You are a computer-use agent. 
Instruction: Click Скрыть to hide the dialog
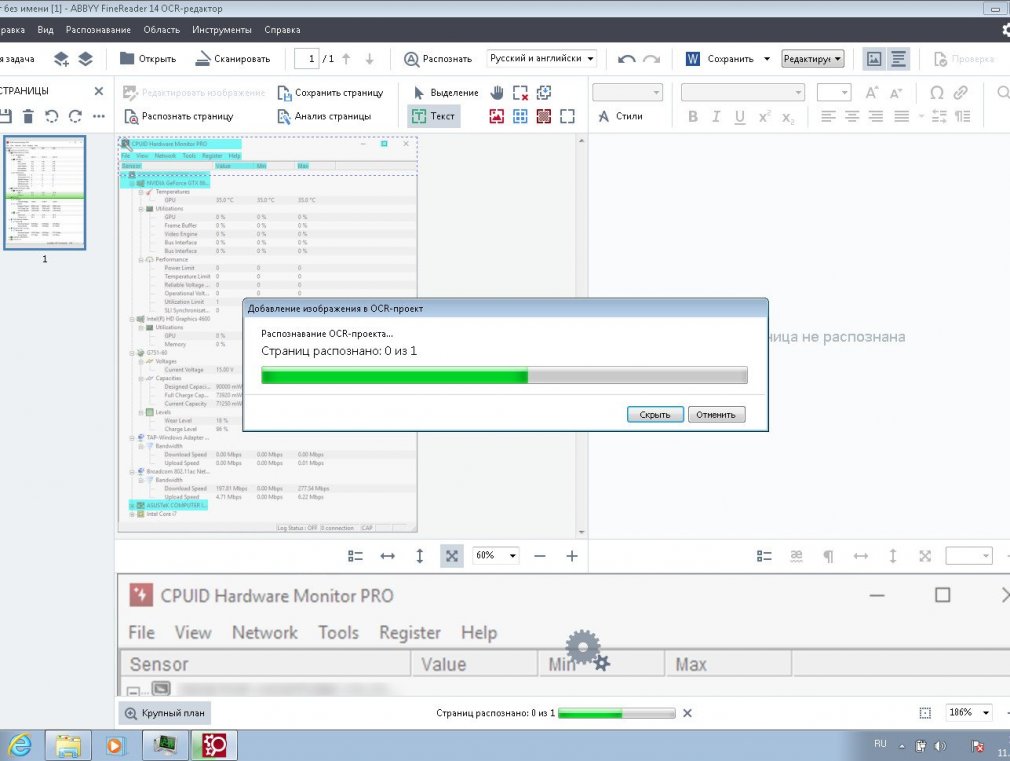tap(655, 414)
